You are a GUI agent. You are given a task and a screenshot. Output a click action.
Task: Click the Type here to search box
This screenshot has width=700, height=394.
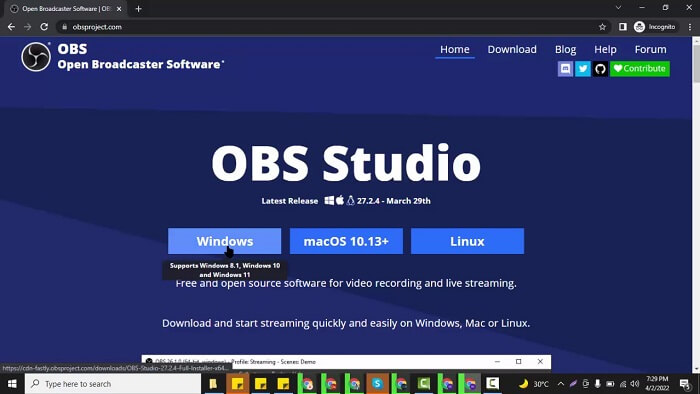(x=113, y=384)
